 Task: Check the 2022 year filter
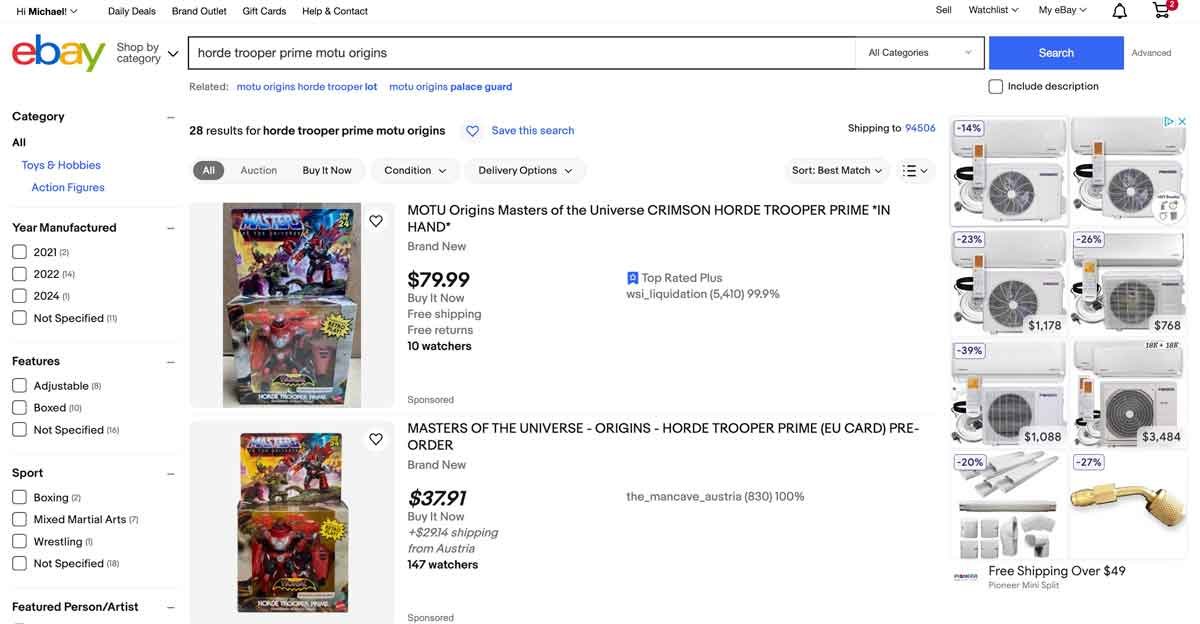[19, 273]
